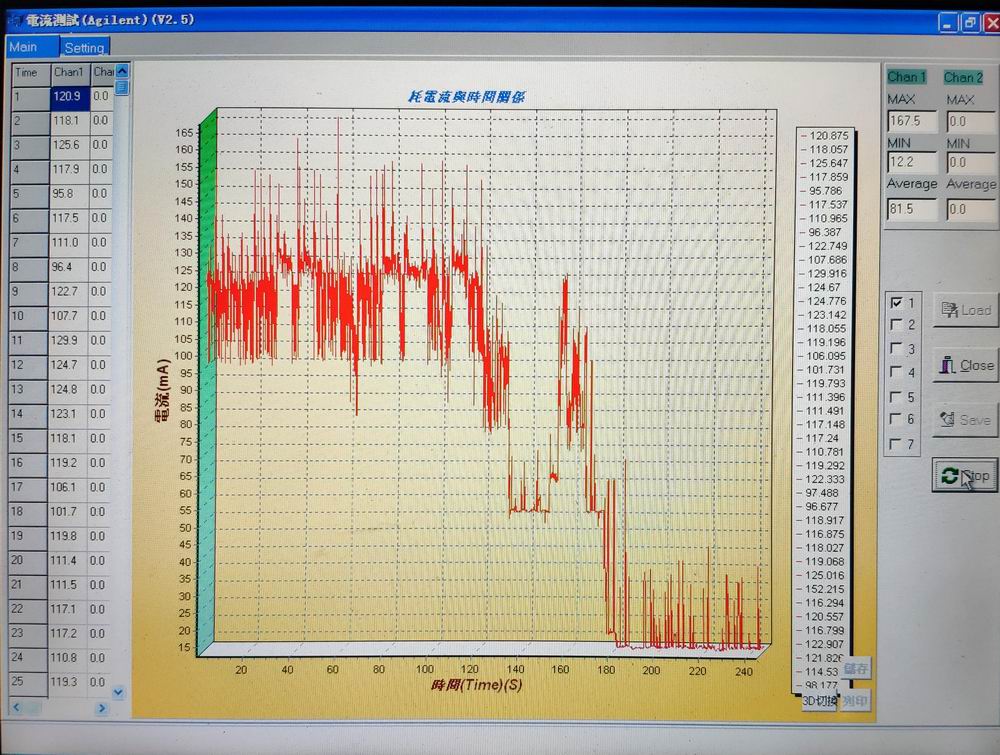Click the 儲存 store button below legend
Image resolution: width=1000 pixels, height=755 pixels.
(855, 668)
